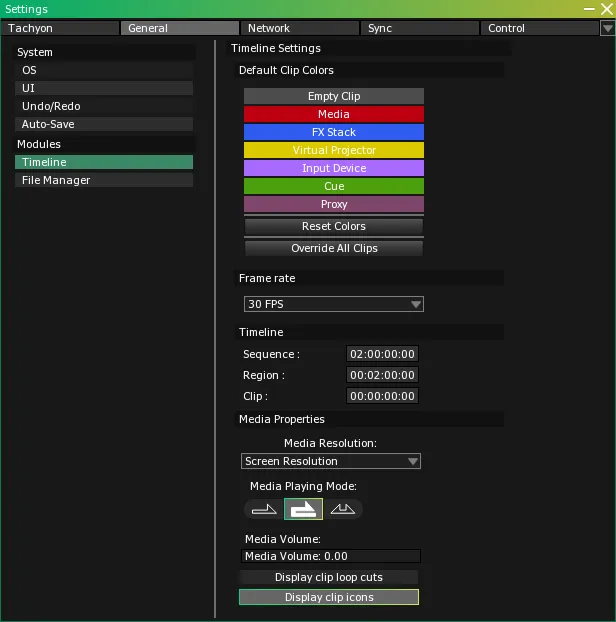
Task: Open the Undo/Redo settings section
Action: pos(104,106)
